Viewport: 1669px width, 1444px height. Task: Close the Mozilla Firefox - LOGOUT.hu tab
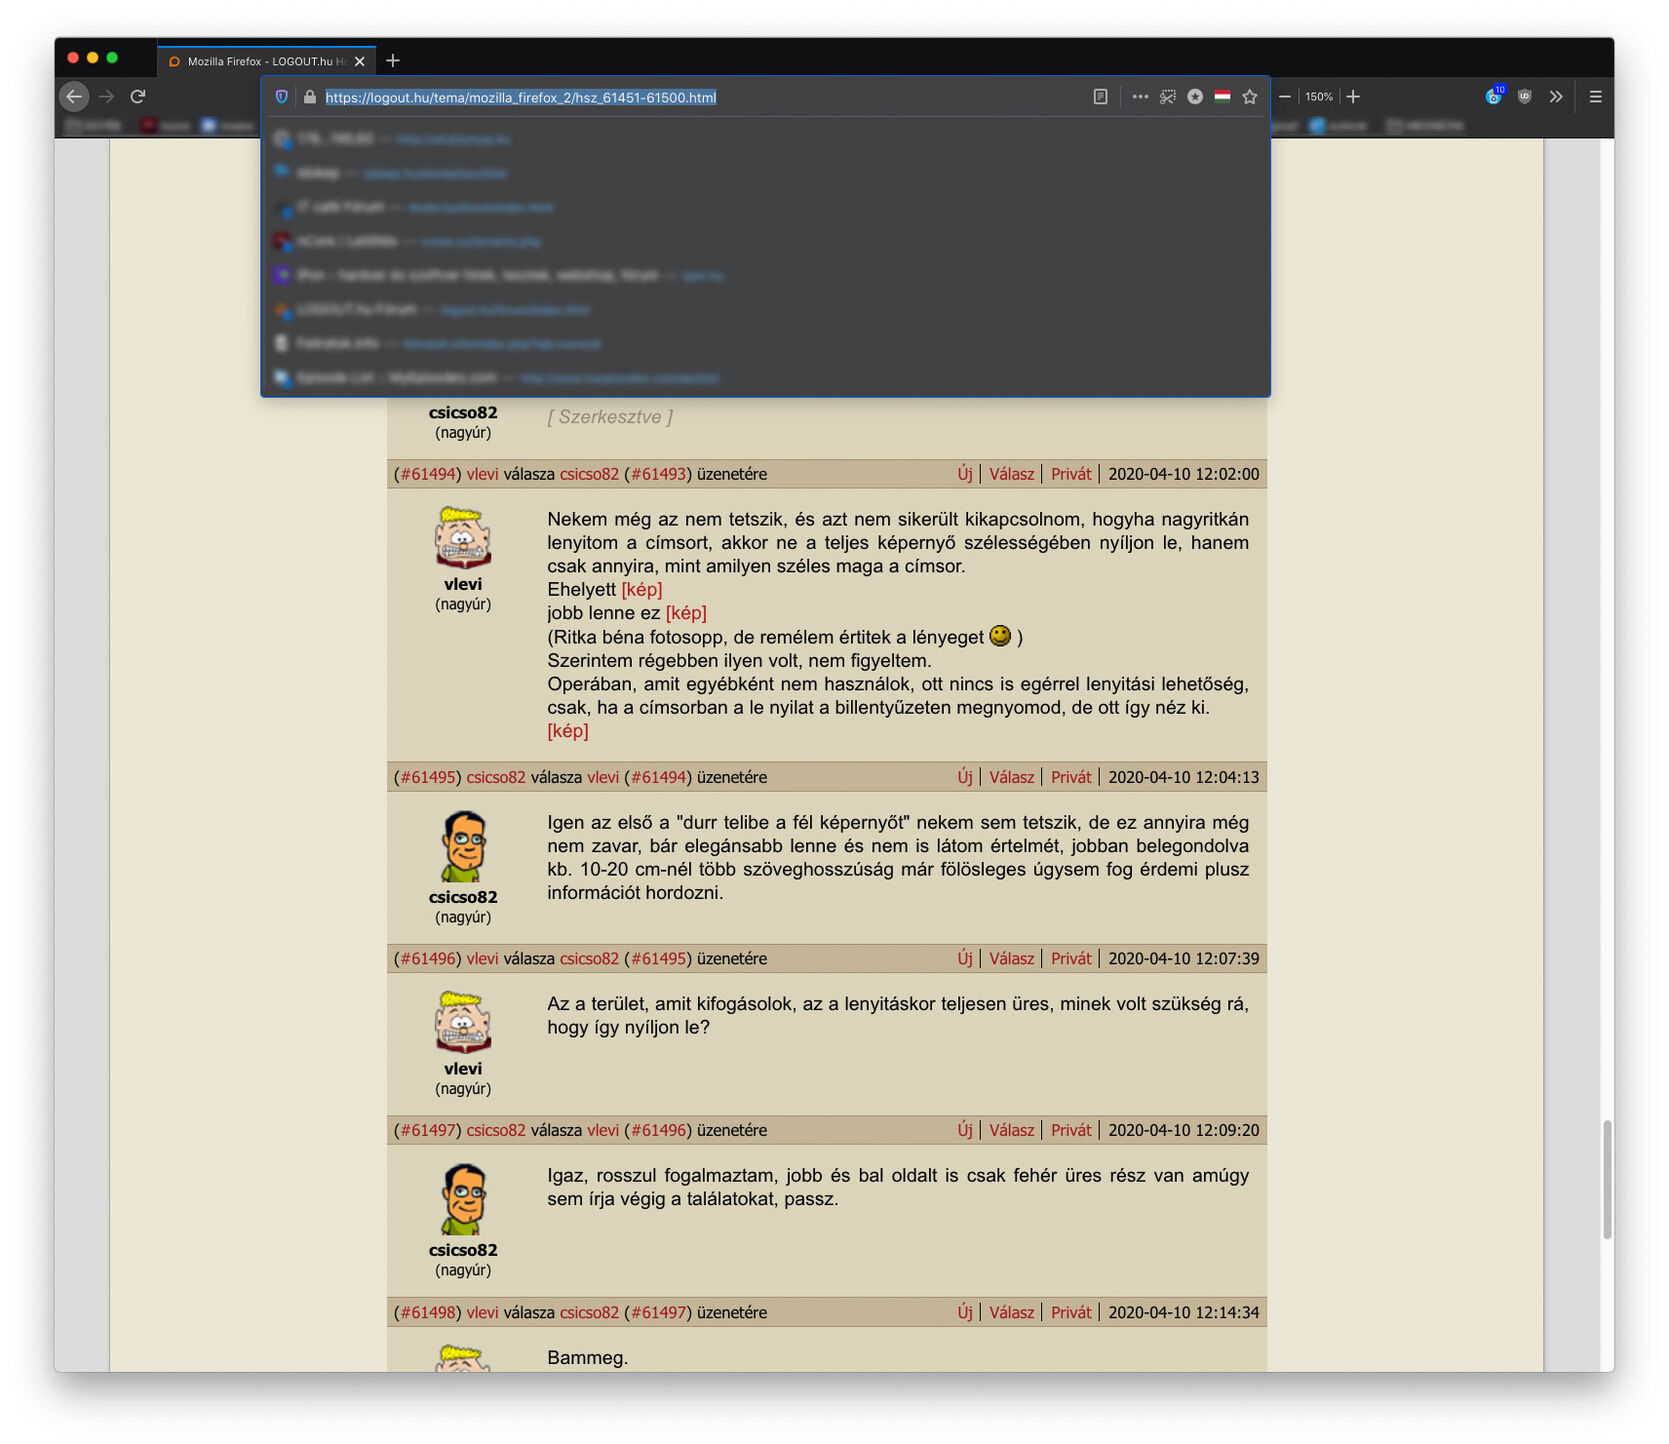[x=360, y=61]
